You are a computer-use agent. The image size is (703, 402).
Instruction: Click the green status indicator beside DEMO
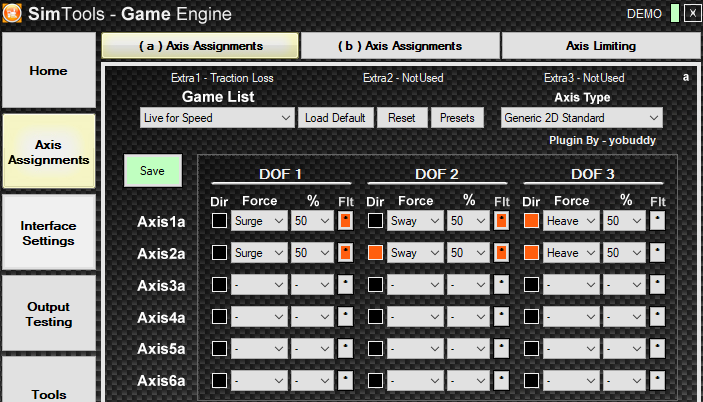coord(674,13)
